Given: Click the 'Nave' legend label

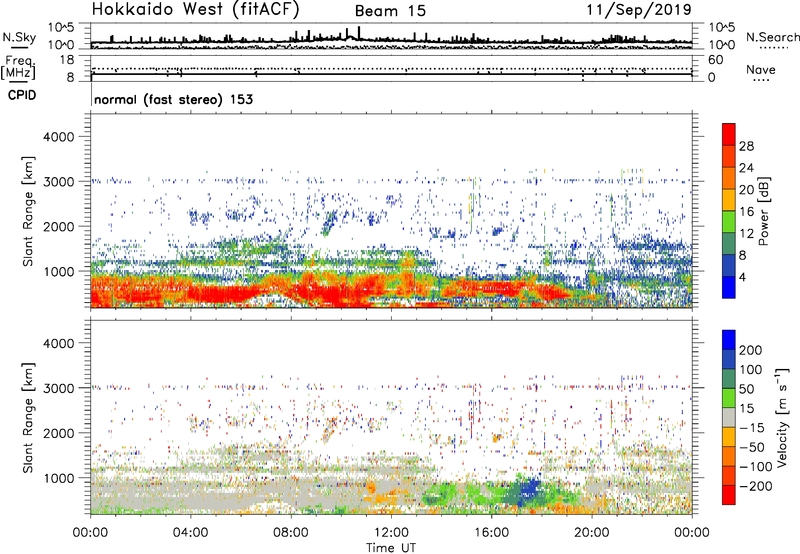Looking at the screenshot, I should tap(761, 70).
